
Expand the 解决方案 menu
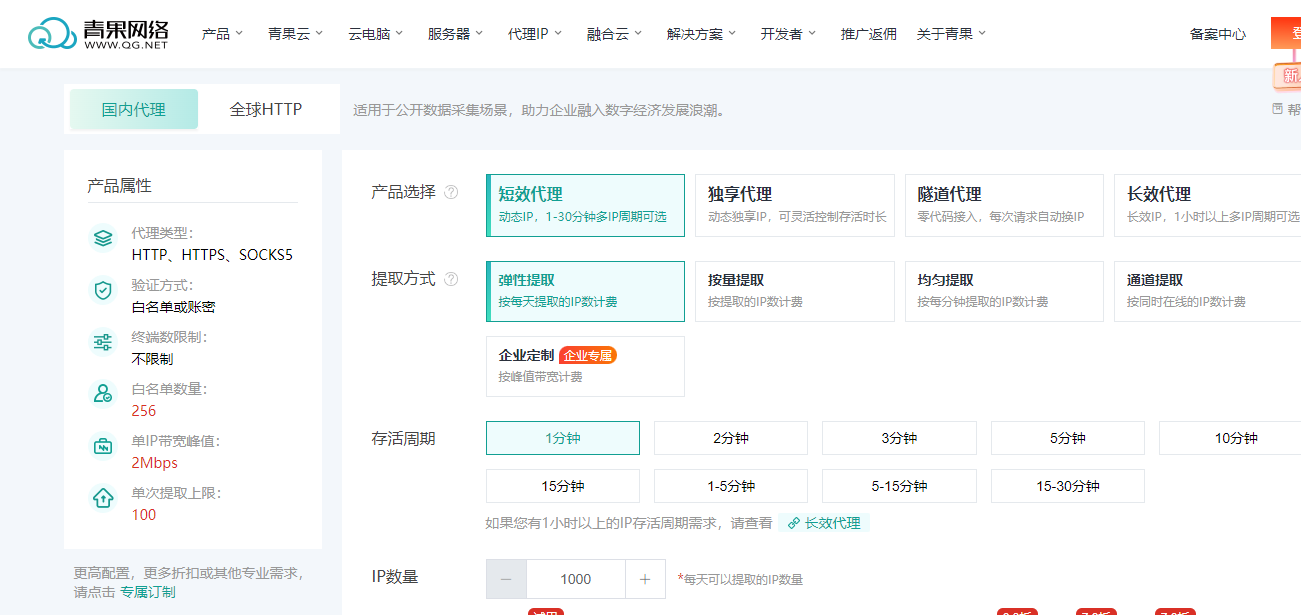click(701, 34)
